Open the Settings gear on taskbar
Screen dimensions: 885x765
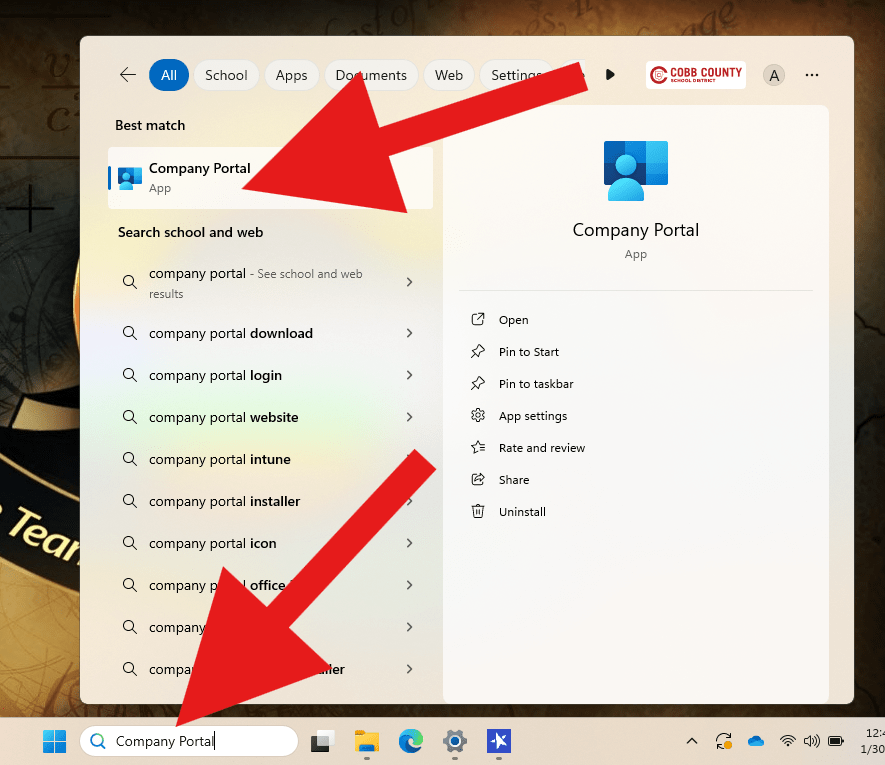(x=455, y=741)
